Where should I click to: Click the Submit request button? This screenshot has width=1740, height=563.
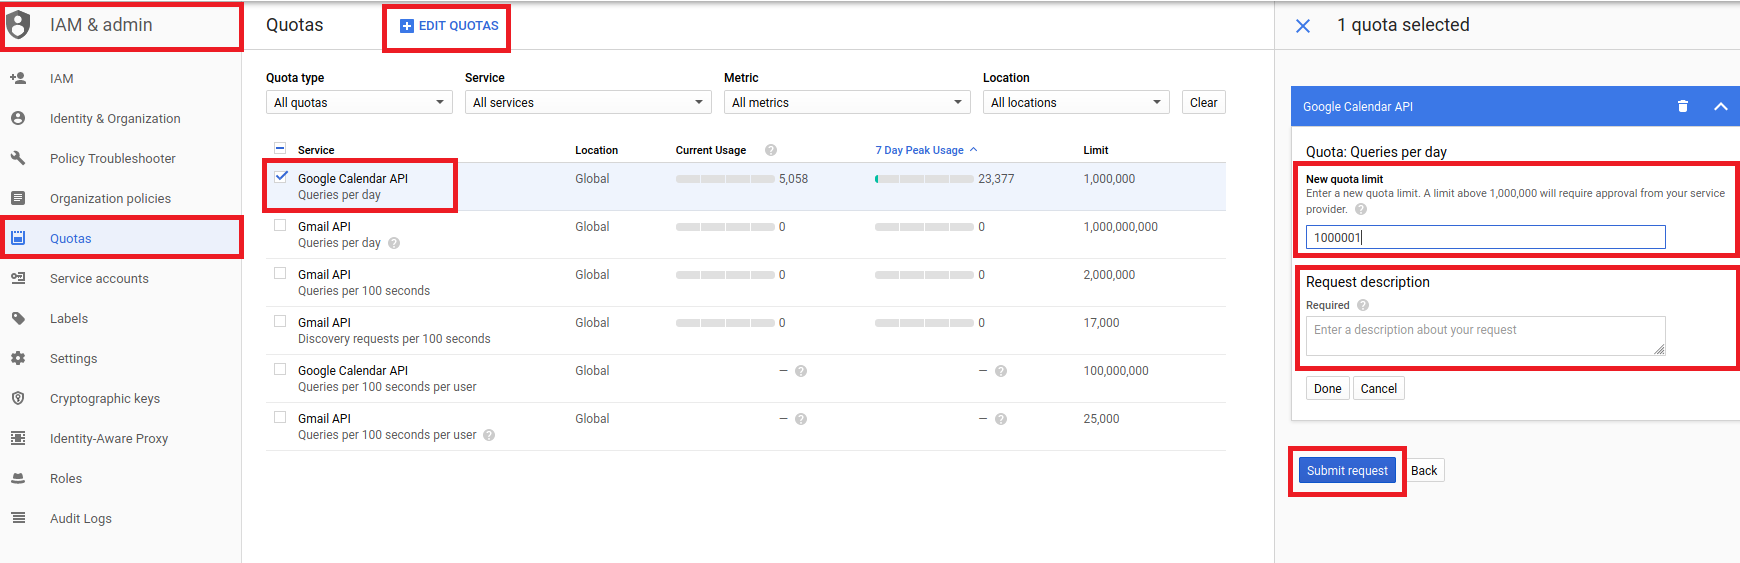click(x=1346, y=471)
